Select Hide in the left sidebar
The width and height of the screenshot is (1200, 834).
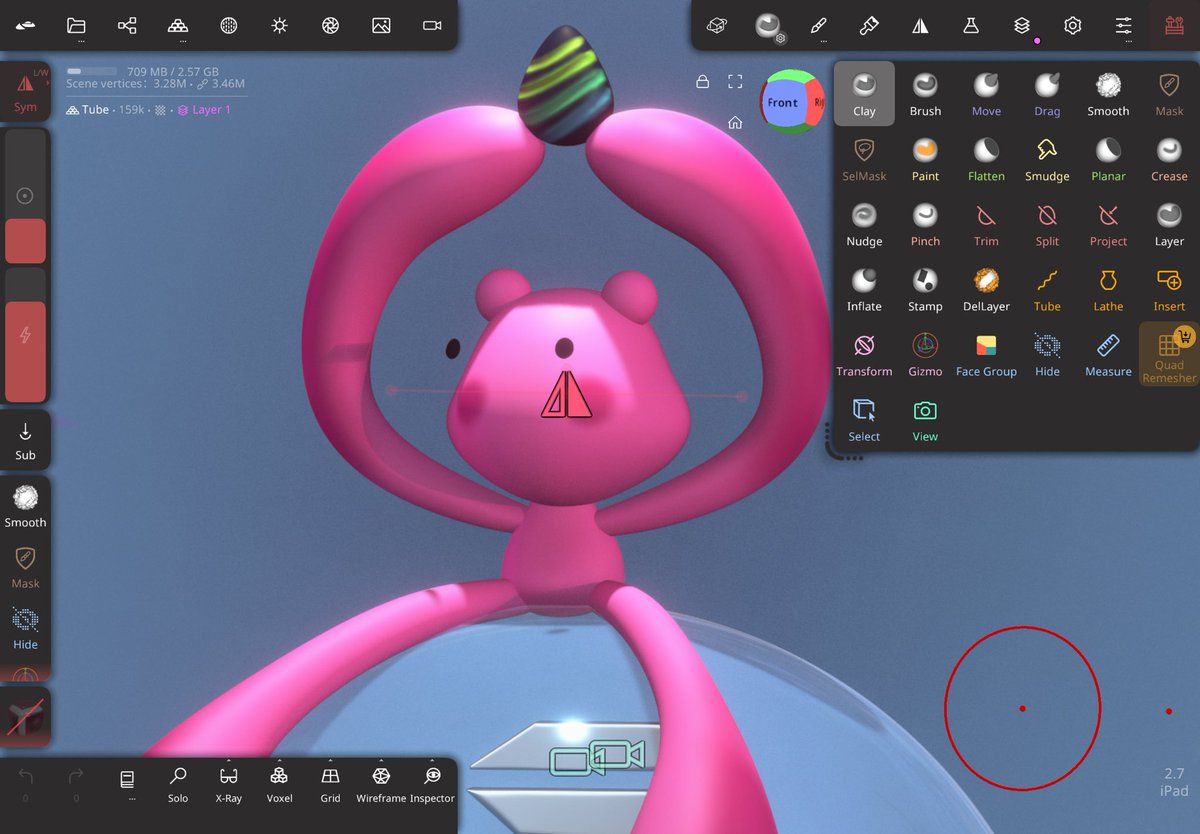click(25, 628)
